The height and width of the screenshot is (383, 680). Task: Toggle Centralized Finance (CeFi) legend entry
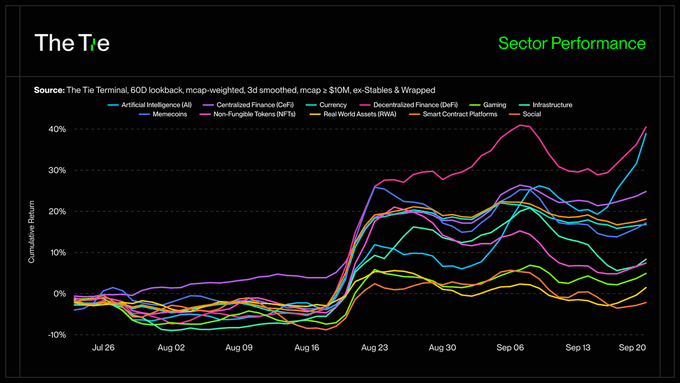pyautogui.click(x=248, y=105)
